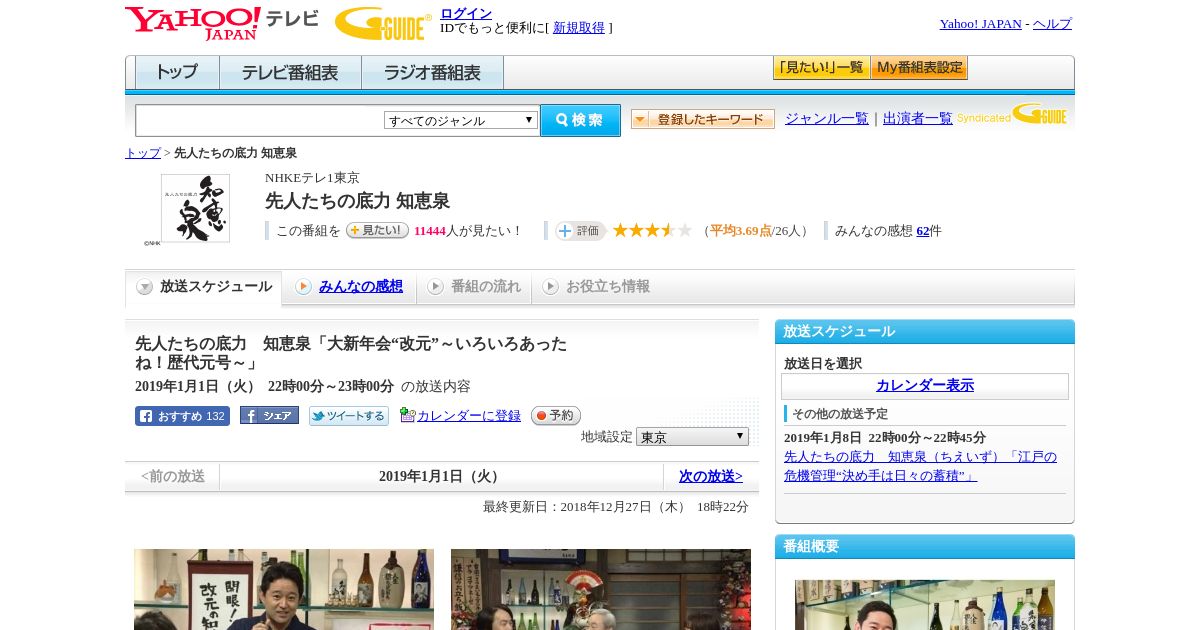Open the 江戸の危機管理 upcoming broadcast link
The height and width of the screenshot is (630, 1200).
tap(920, 466)
